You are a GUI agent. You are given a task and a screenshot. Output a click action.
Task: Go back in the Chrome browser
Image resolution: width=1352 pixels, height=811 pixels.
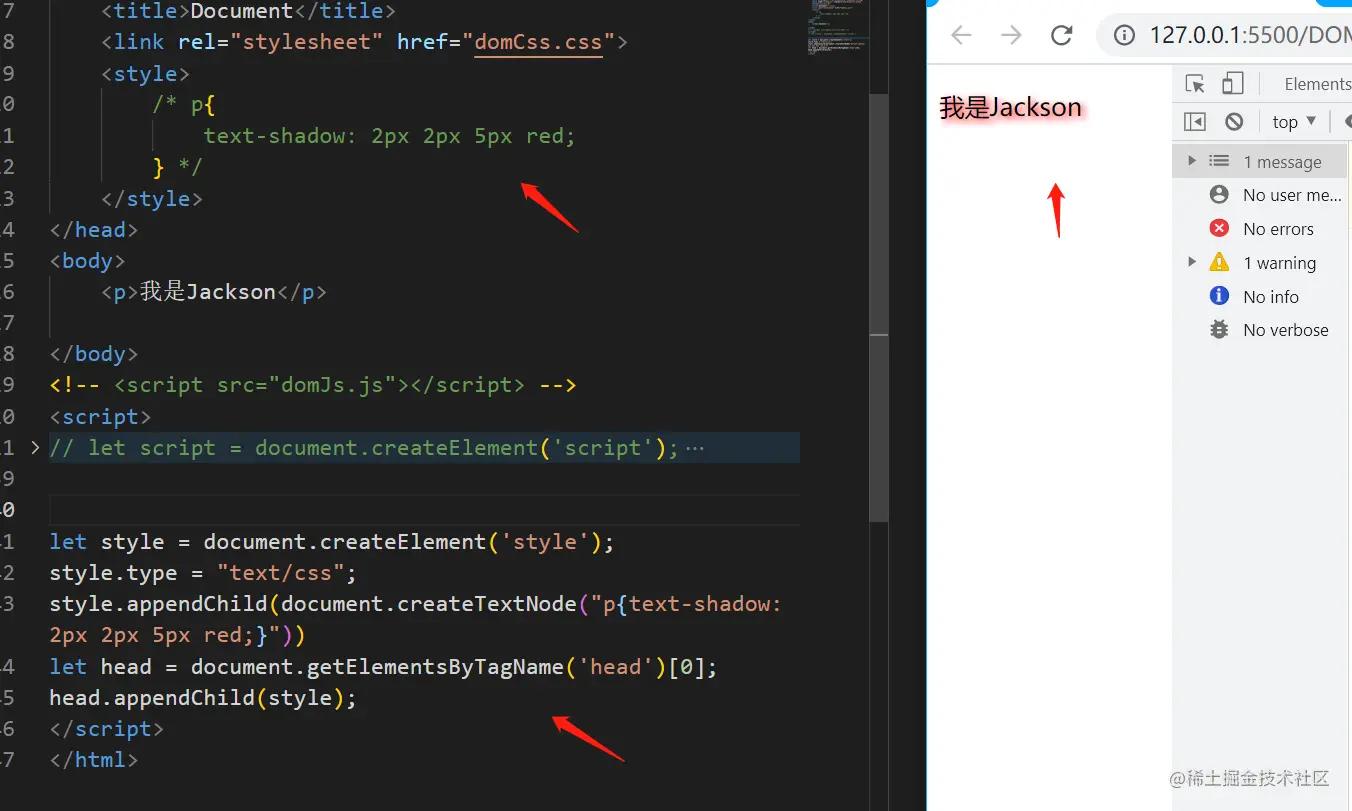961,36
